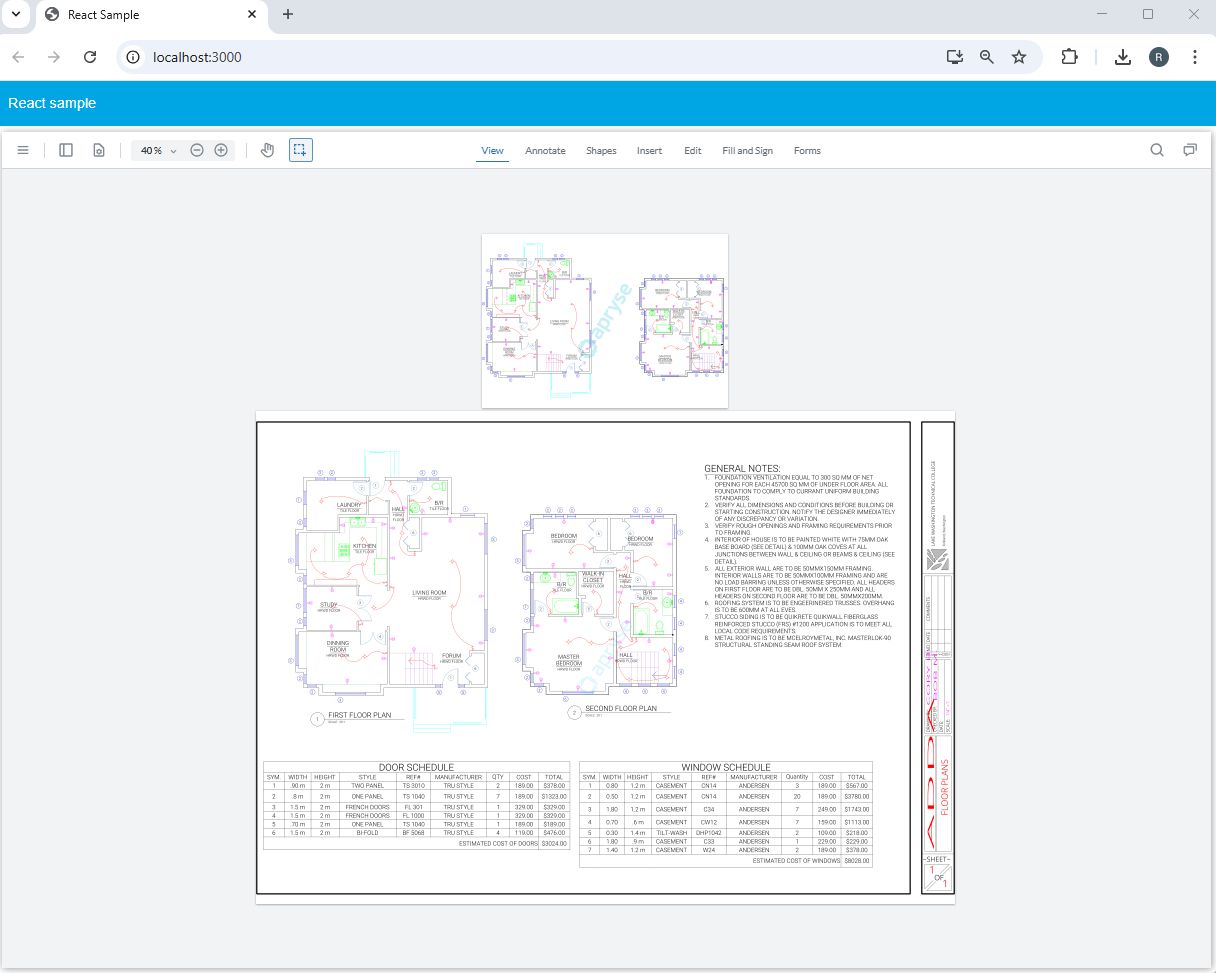This screenshot has height=973, width=1216.
Task: Switch to the Forms ribbon tab
Action: click(x=807, y=151)
